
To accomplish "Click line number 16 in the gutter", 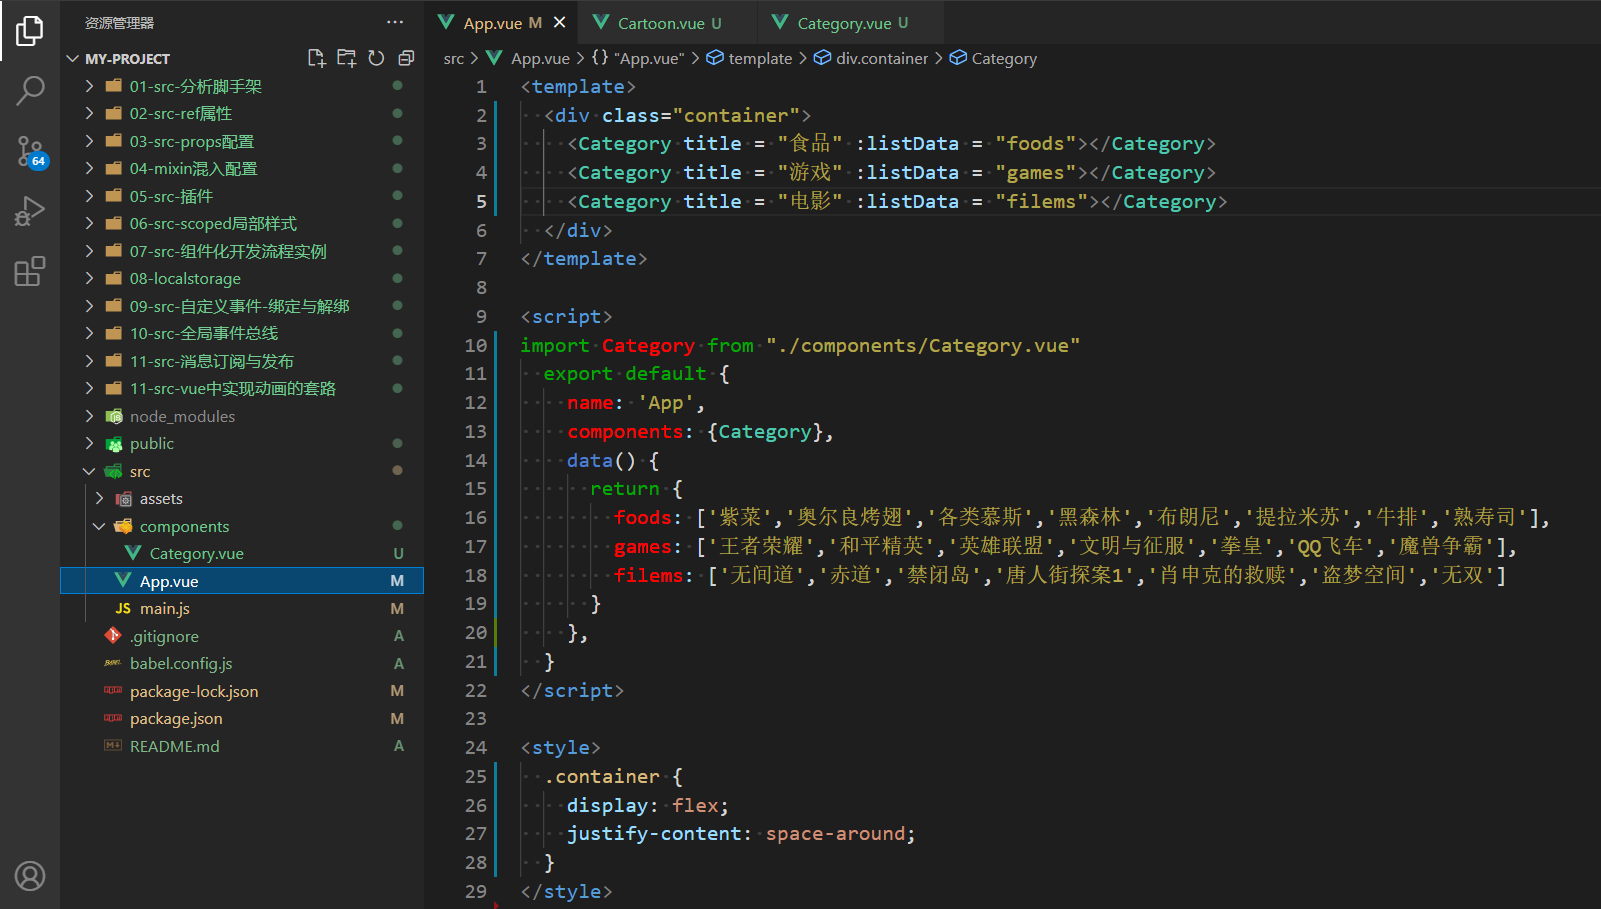I will pos(476,518).
